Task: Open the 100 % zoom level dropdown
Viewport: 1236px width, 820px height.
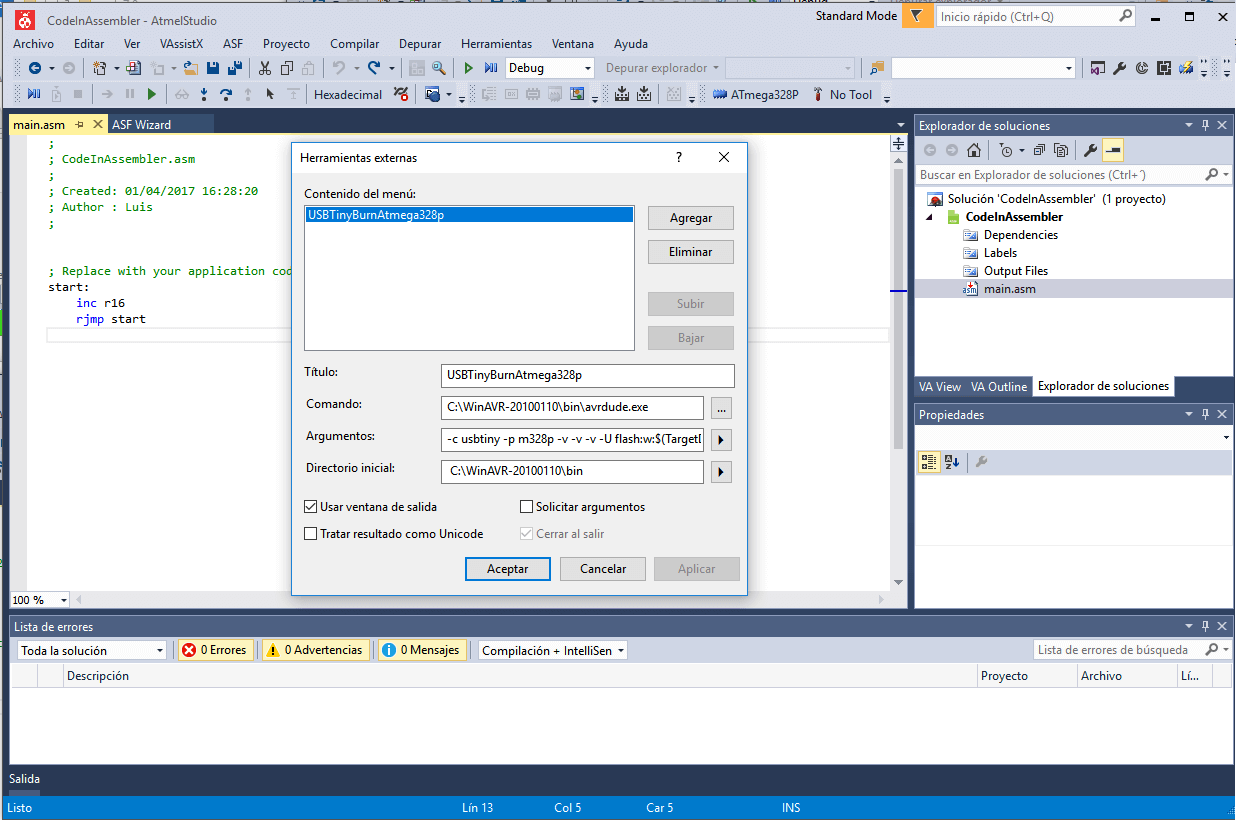Action: pyautogui.click(x=64, y=600)
